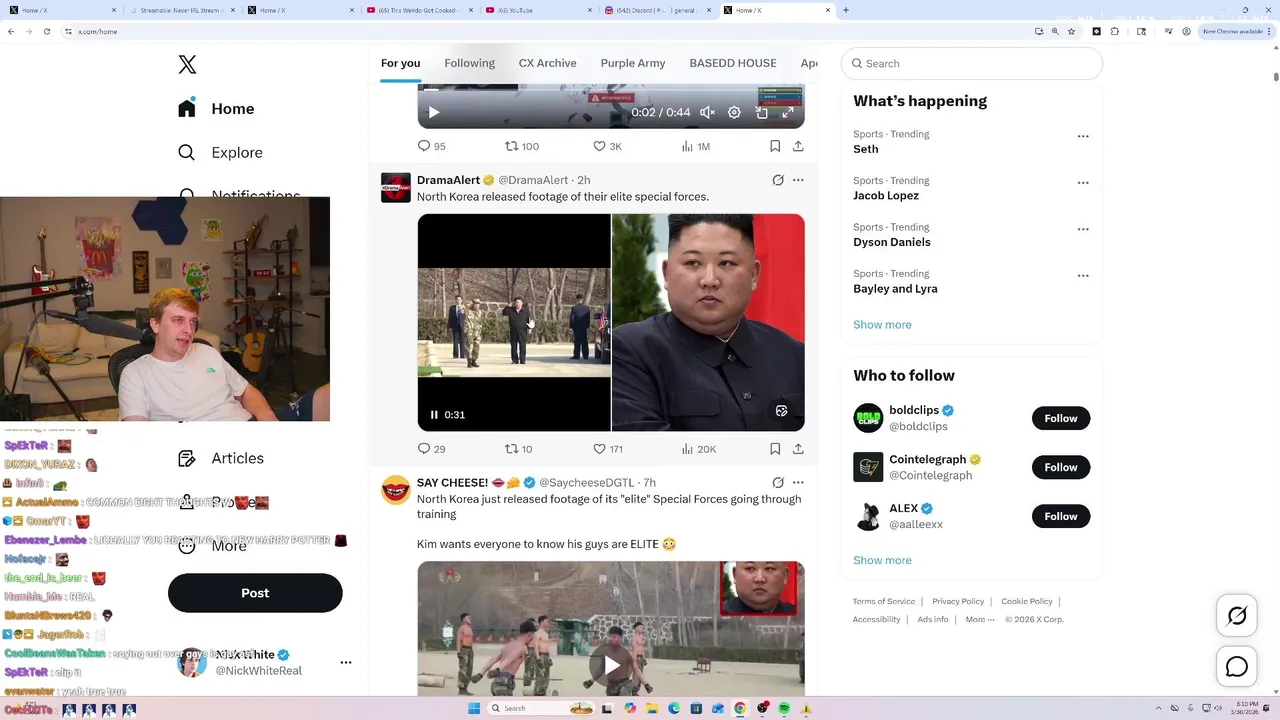Open Grok actions on DramaAlert post
1280x720 pixels.
coord(778,180)
